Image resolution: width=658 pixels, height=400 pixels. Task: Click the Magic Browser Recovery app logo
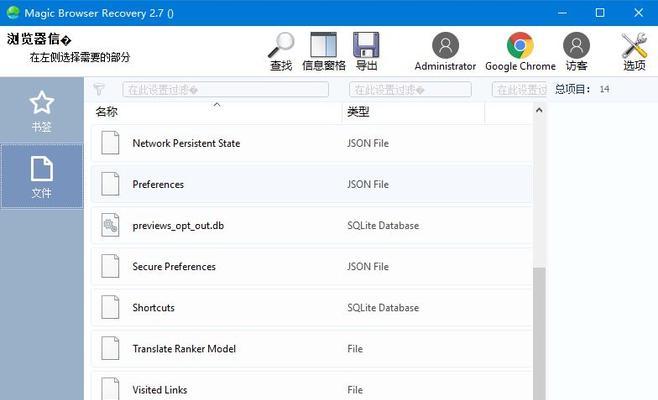coord(13,13)
